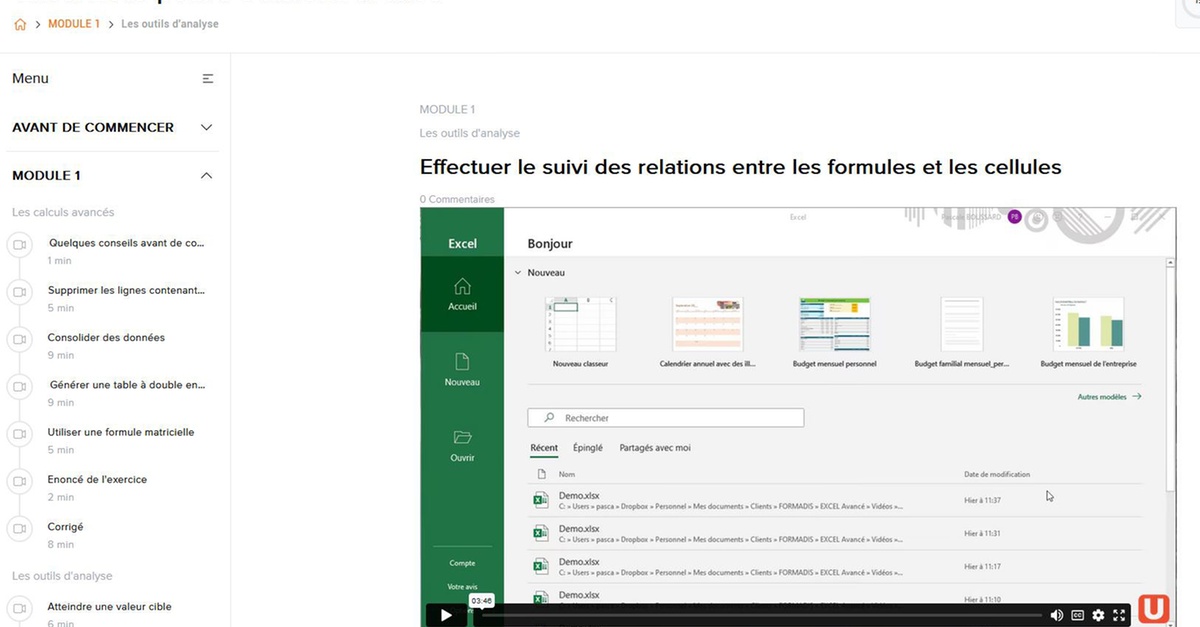Click video icon beside Supprimer les lignes
Viewport: 1200px width, 627px height.
coord(19,292)
